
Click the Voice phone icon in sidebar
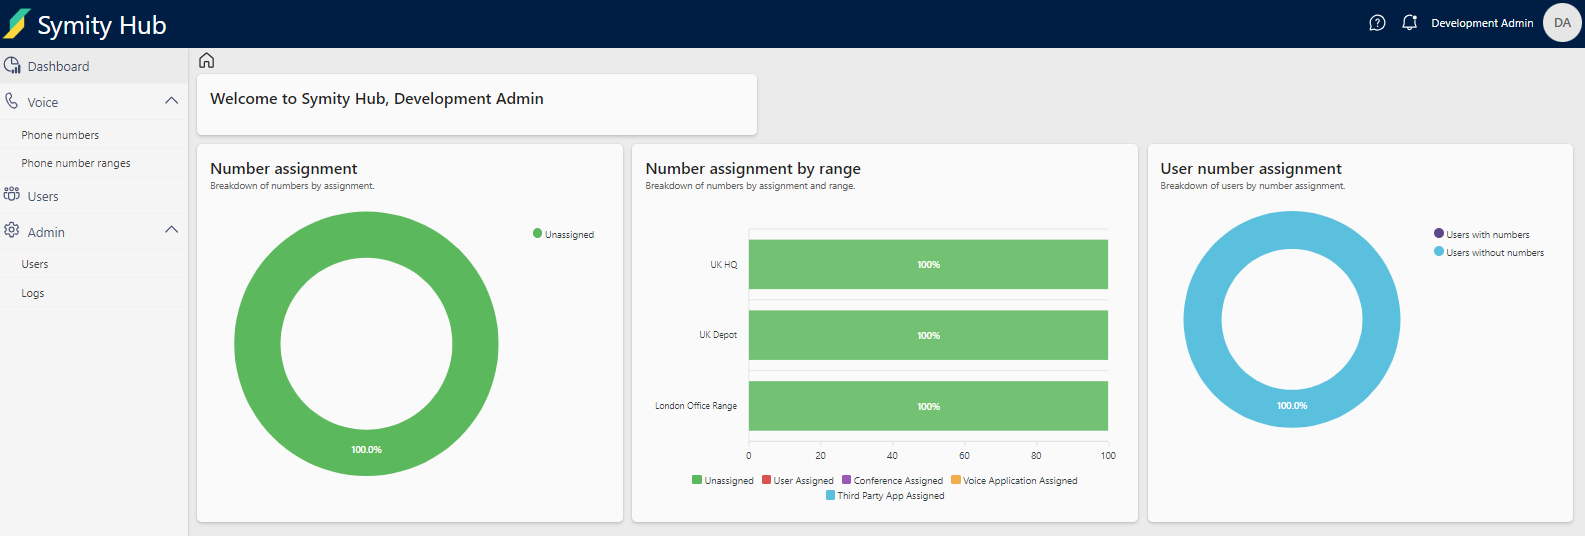tap(12, 102)
